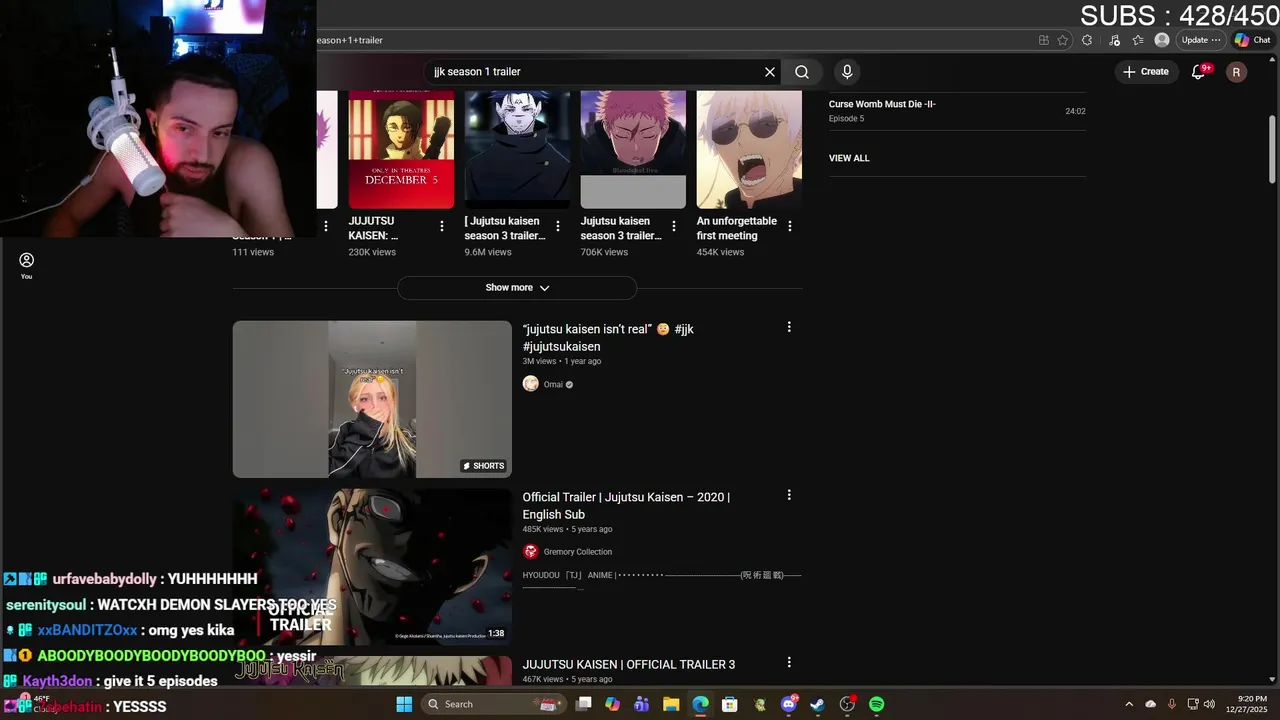Image resolution: width=1280 pixels, height=720 pixels.
Task: Add page to favorites with star icon
Action: click(x=1063, y=40)
